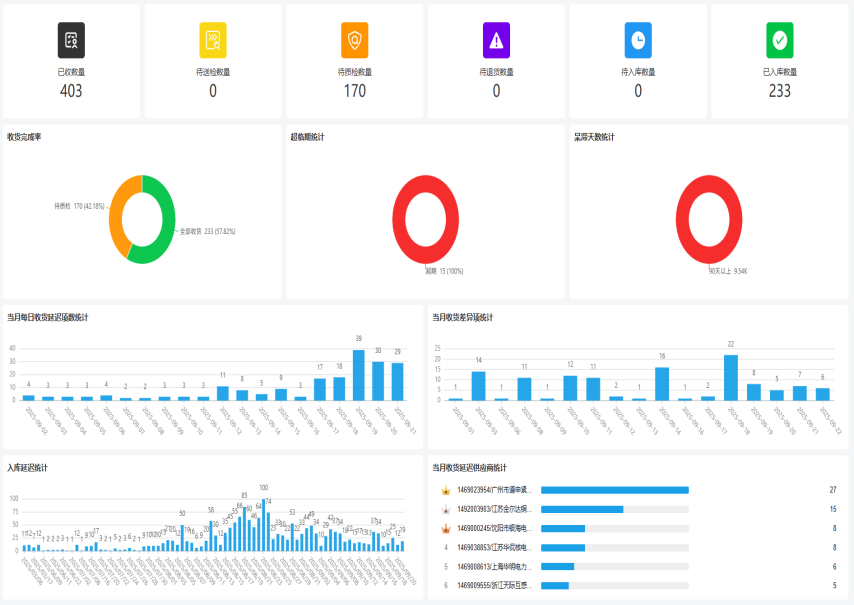Screen dimensions: 854x605
Task: Click the yellow 待送检数量 icon
Action: click(213, 40)
